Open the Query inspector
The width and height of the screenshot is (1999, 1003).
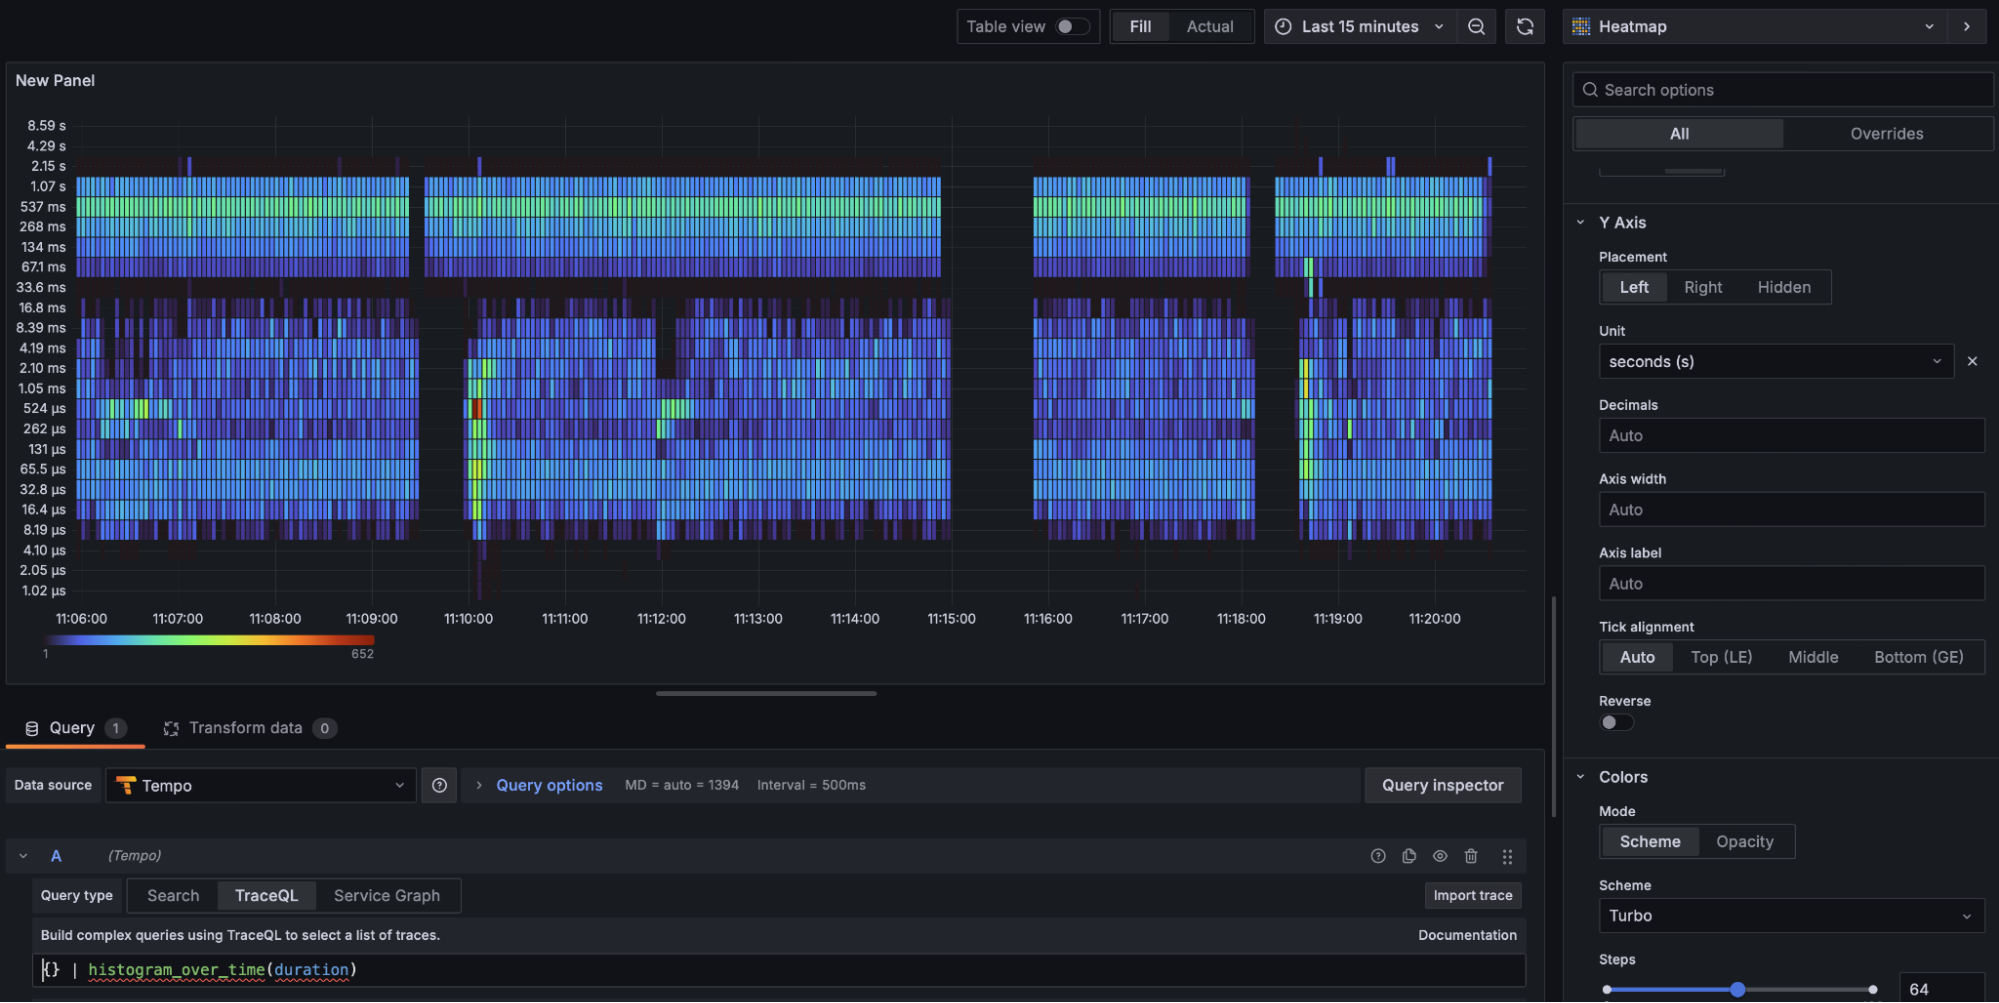pos(1442,785)
